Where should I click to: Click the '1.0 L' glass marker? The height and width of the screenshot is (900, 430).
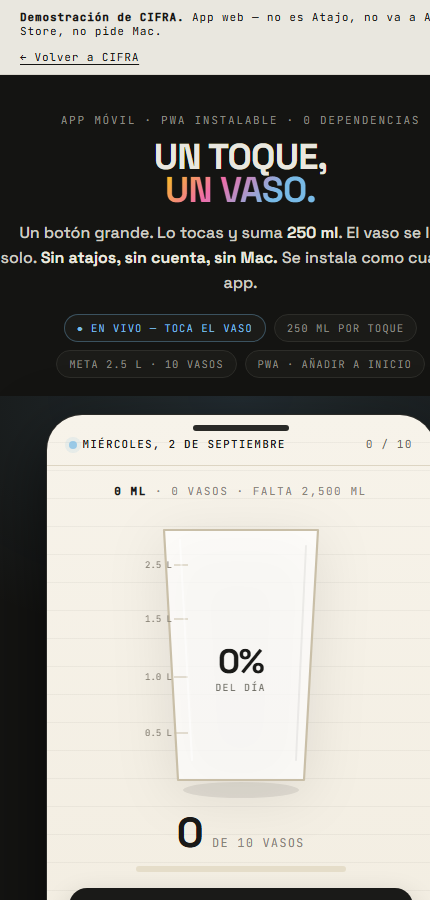click(x=158, y=677)
